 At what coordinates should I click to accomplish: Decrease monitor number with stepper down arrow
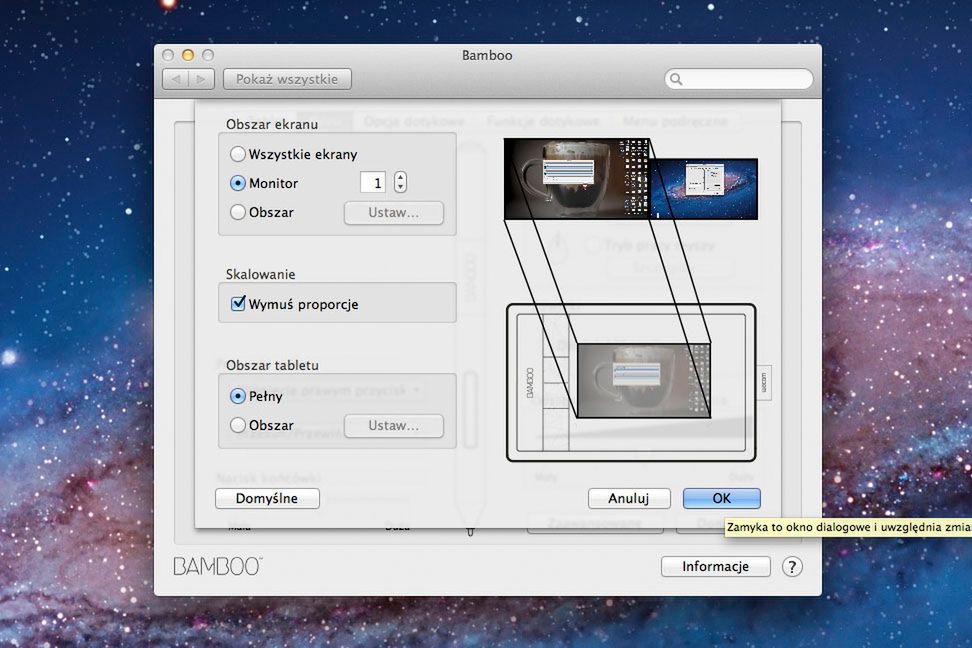(400, 187)
